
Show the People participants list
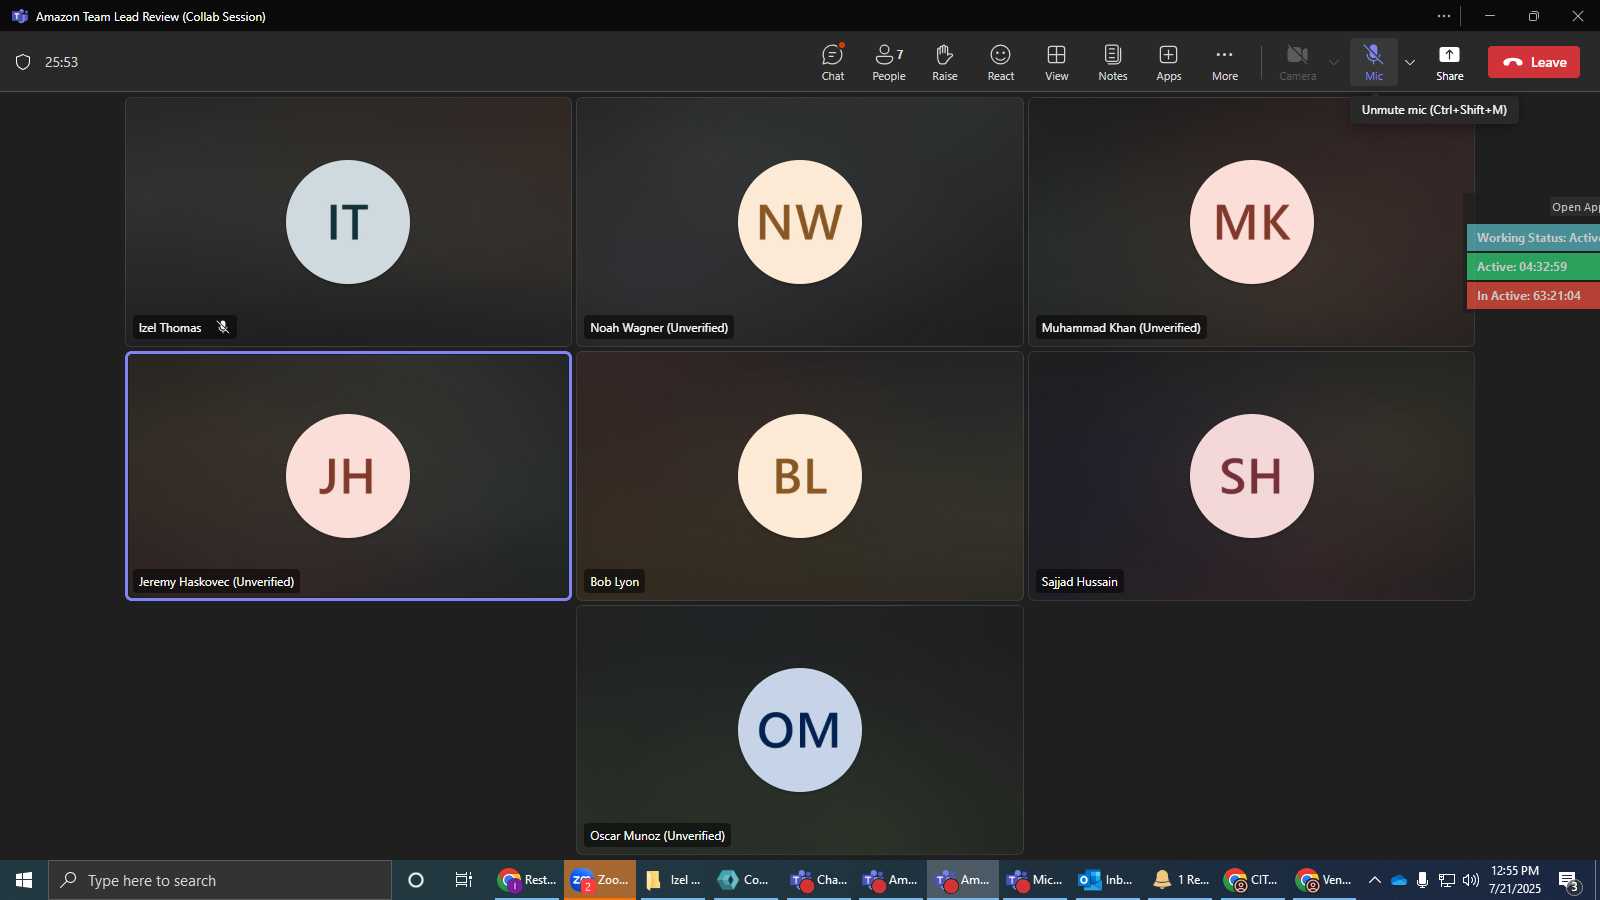889,62
